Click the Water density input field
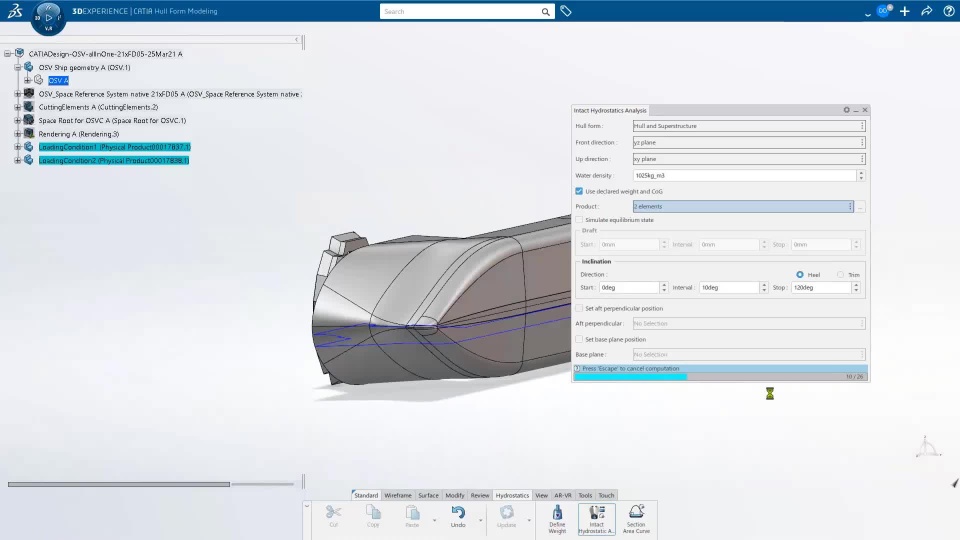 [744, 175]
